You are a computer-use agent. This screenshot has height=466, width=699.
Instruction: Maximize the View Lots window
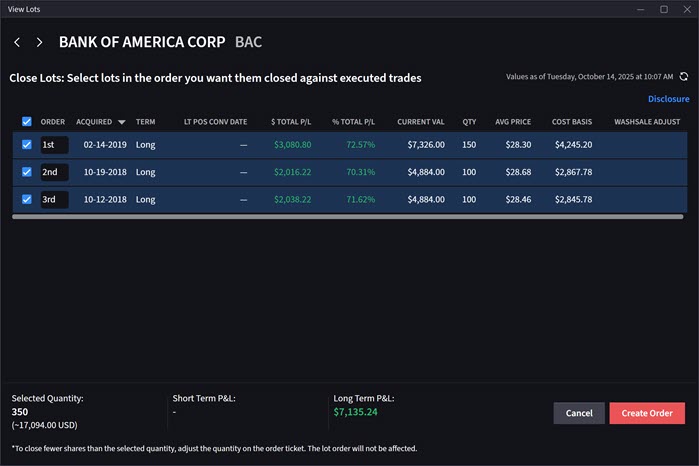click(663, 9)
